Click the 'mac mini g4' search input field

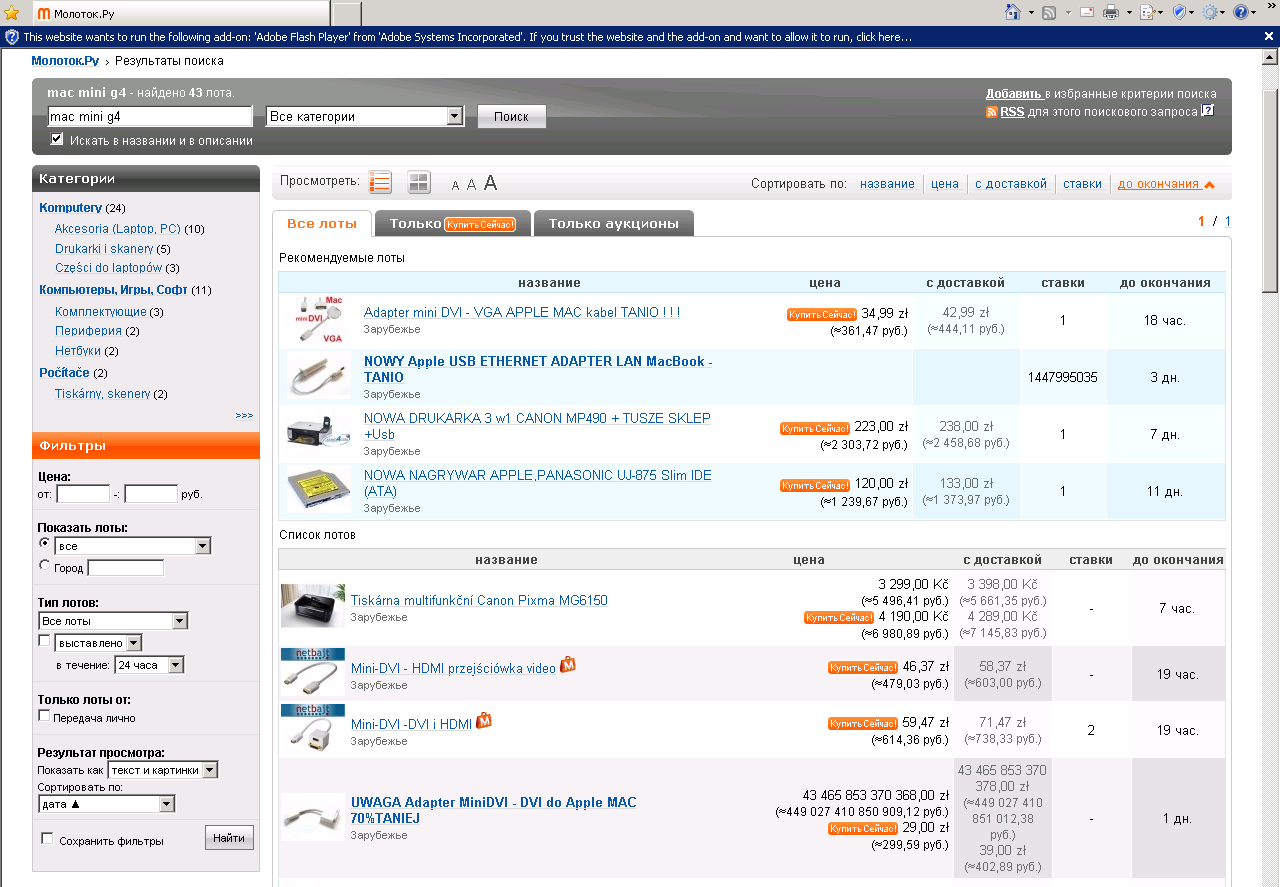tap(150, 116)
